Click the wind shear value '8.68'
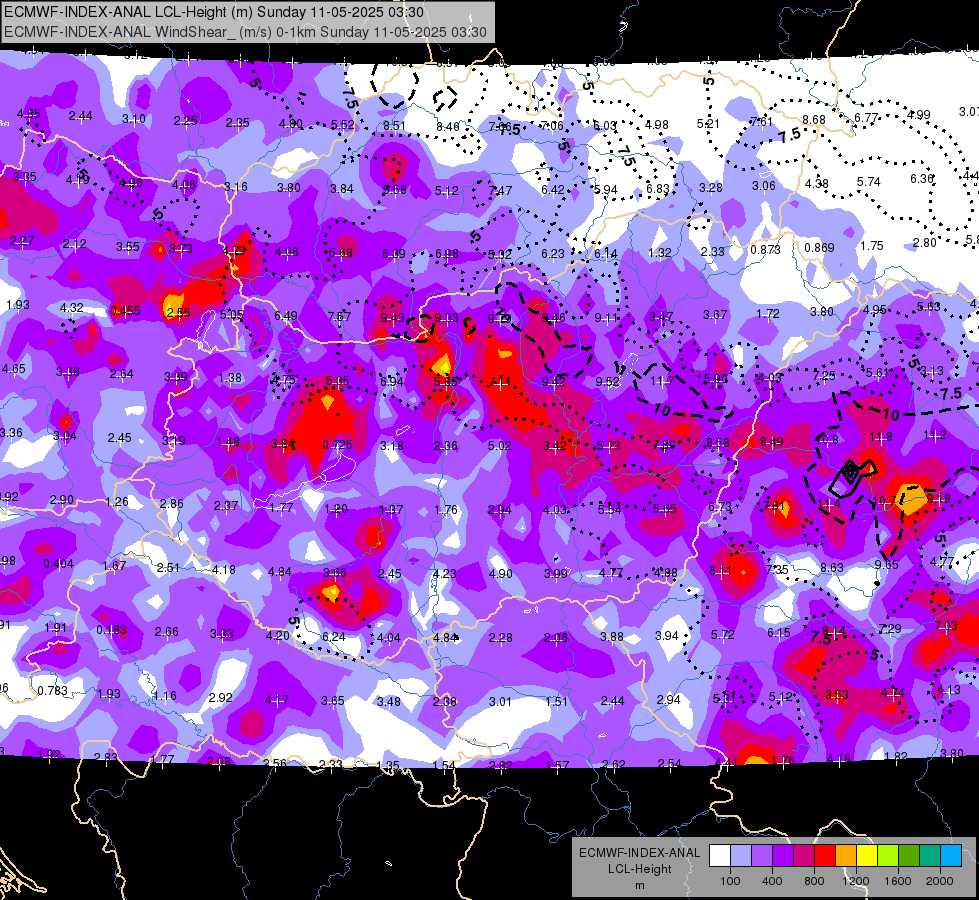979x900 pixels. point(814,119)
